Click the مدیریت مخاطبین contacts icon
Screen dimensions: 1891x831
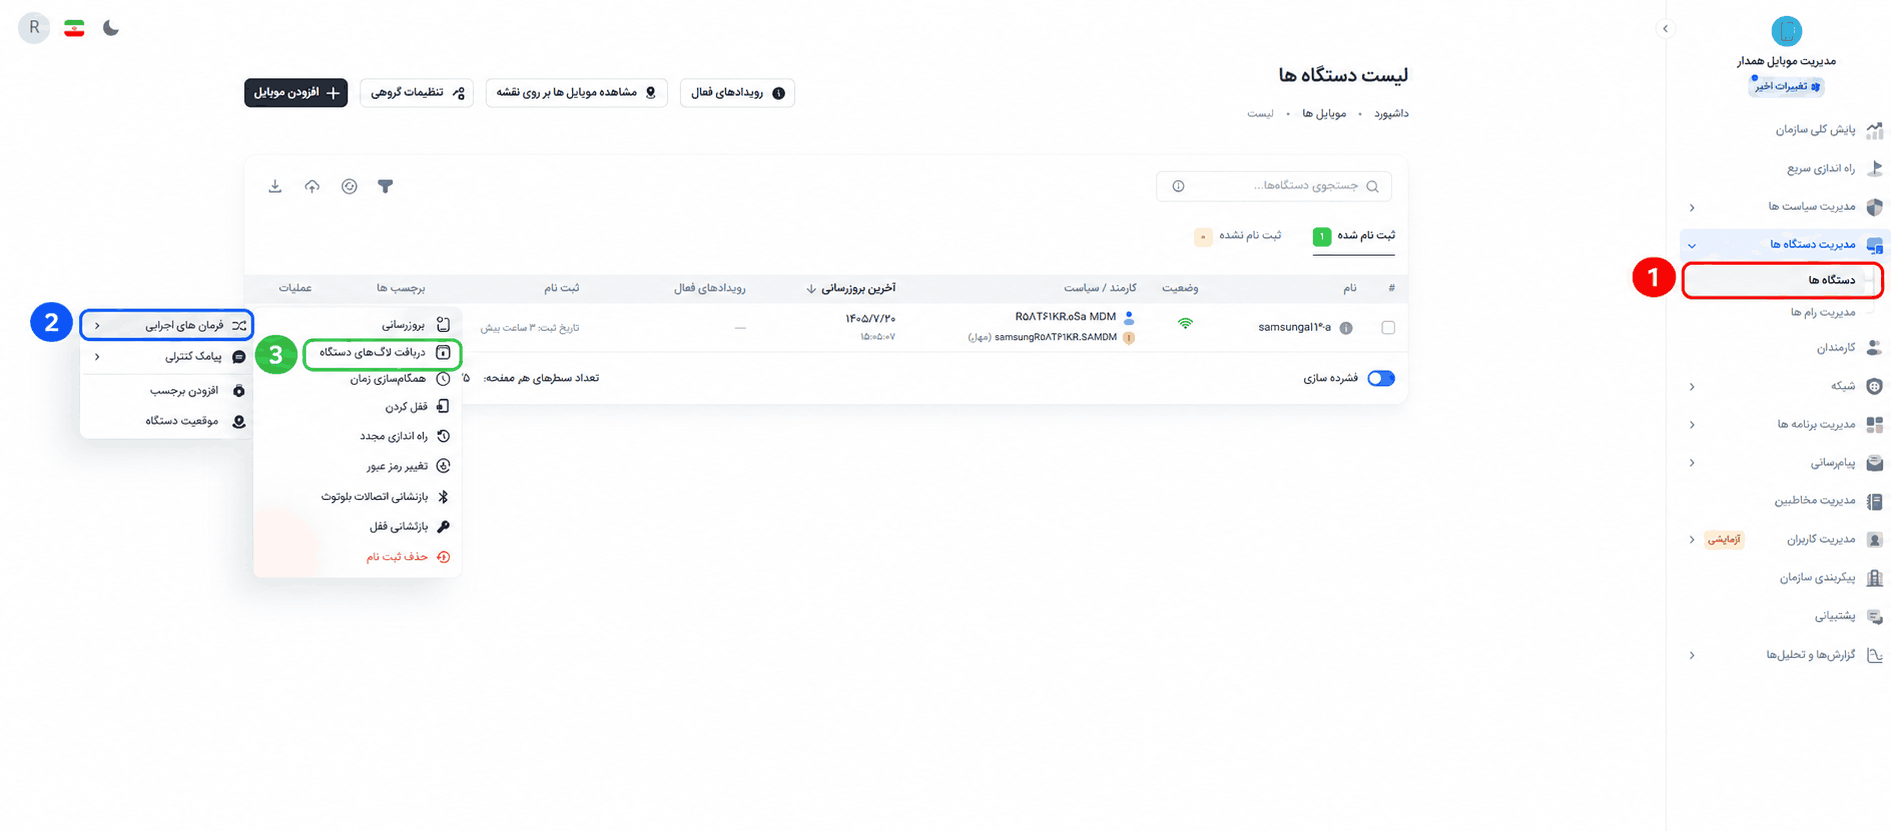pyautogui.click(x=1875, y=501)
